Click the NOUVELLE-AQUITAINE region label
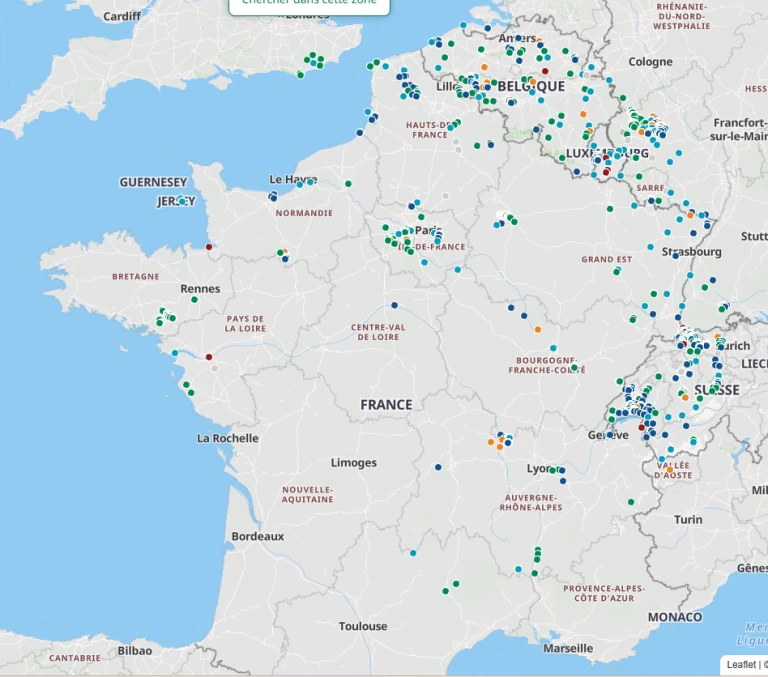This screenshot has height=677, width=768. pos(308,494)
